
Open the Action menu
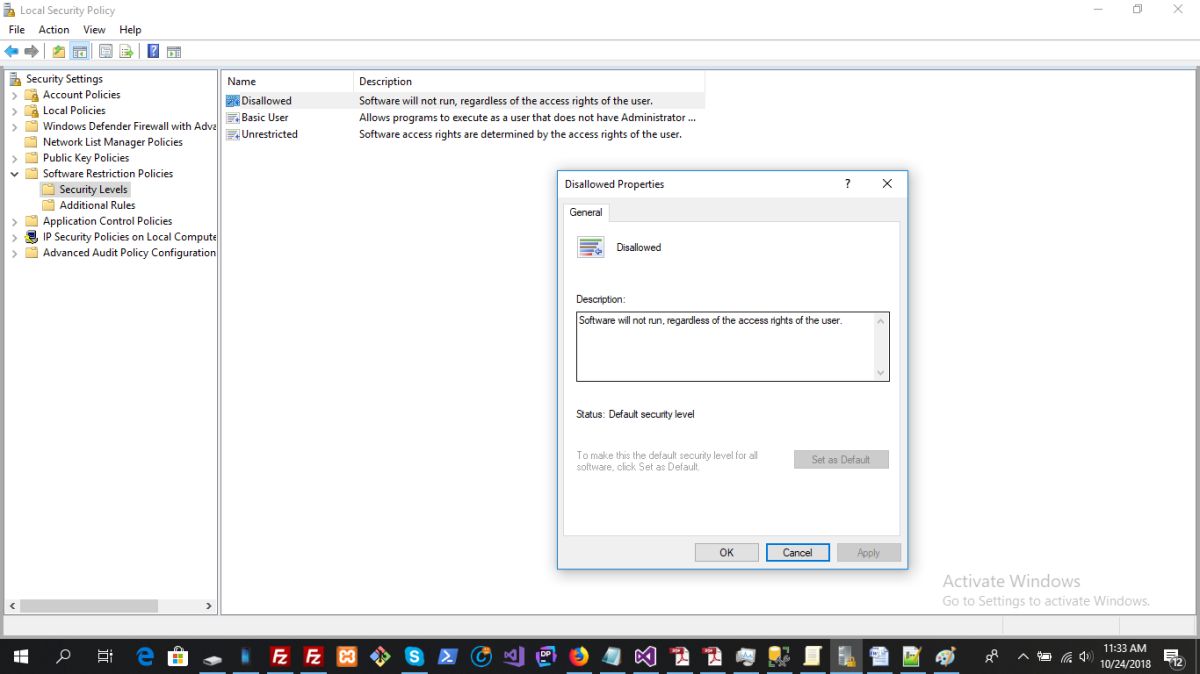point(54,30)
